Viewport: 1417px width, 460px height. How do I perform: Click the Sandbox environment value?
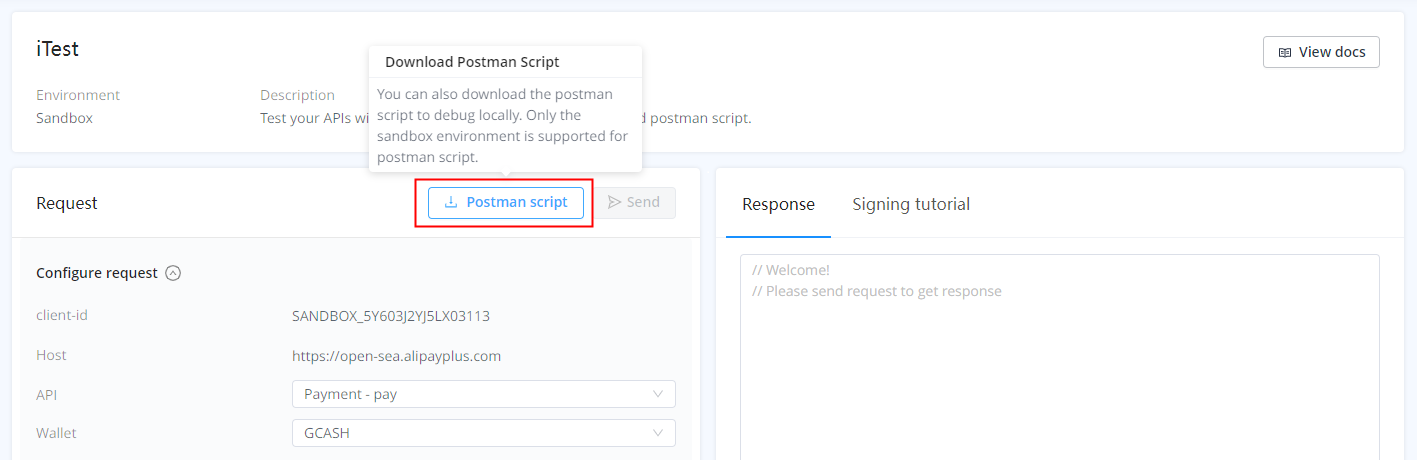[x=64, y=118]
